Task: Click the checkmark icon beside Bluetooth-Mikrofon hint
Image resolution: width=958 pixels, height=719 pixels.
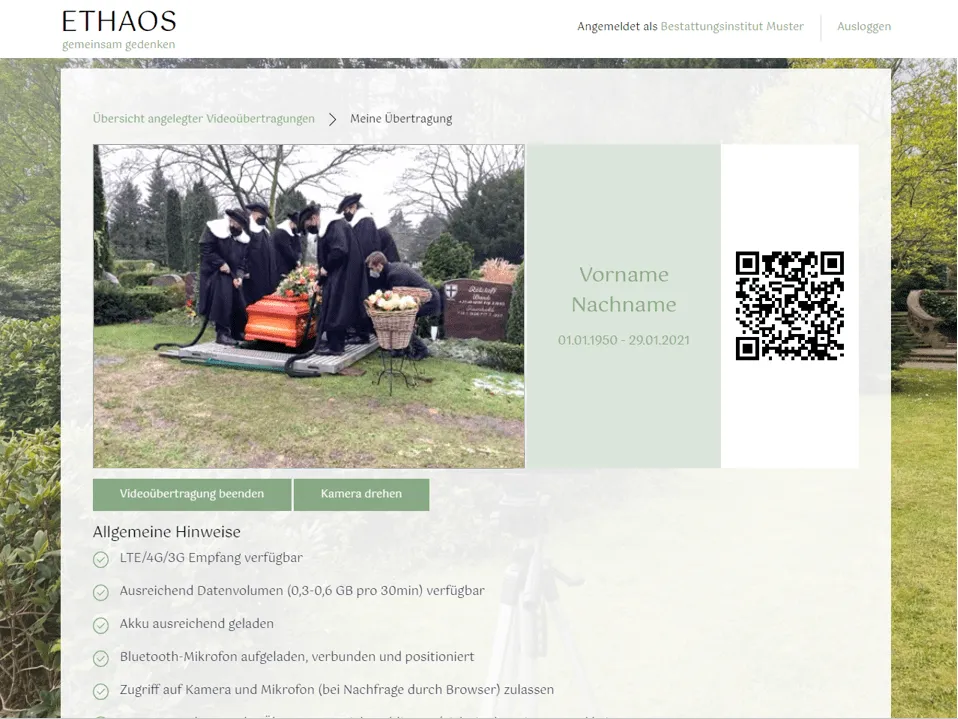Action: [x=101, y=658]
